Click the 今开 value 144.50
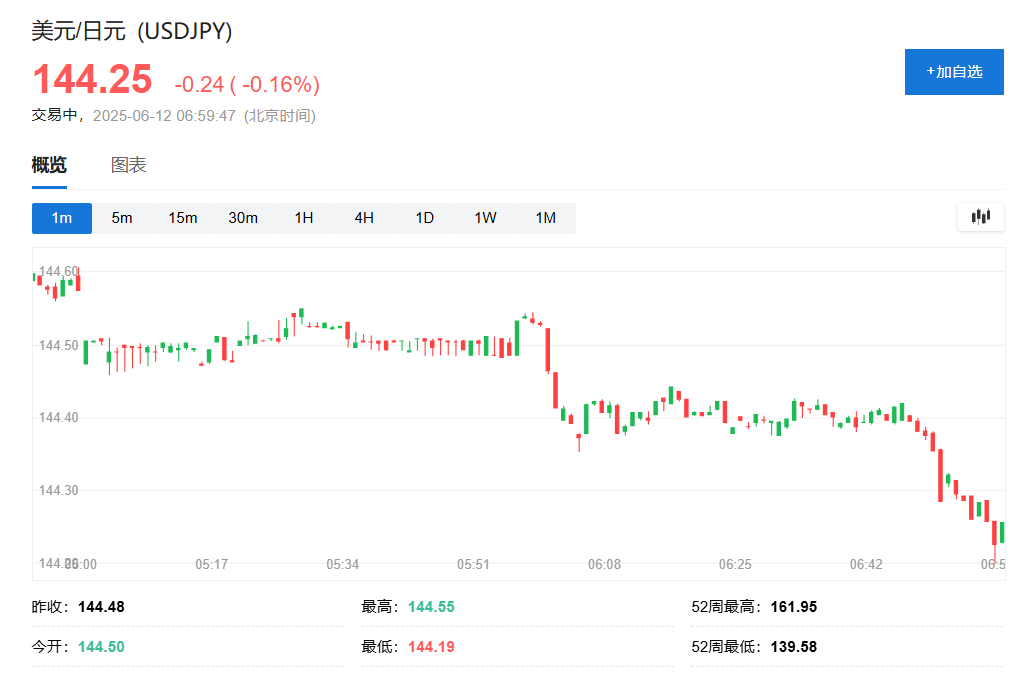 point(101,647)
